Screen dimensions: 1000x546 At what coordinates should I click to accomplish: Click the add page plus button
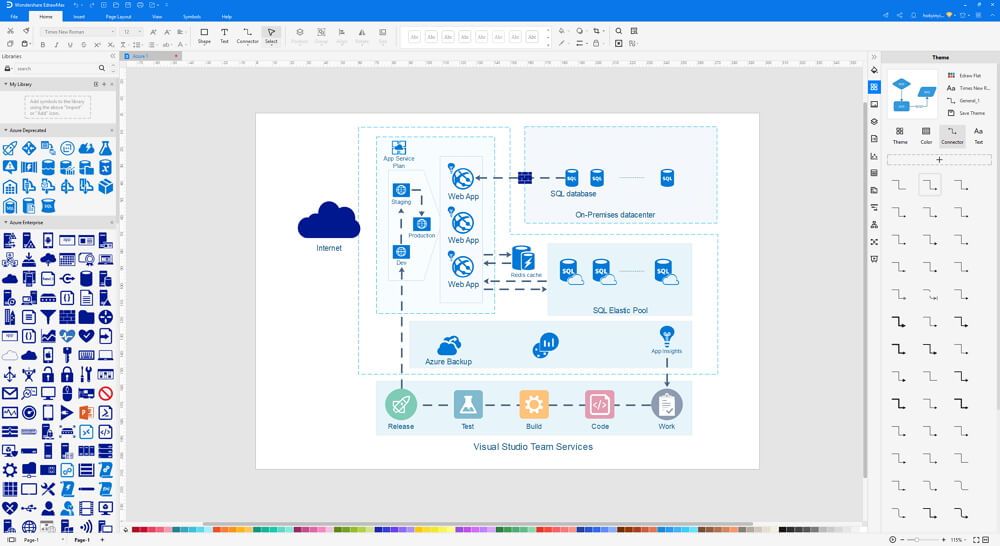pyautogui.click(x=102, y=540)
